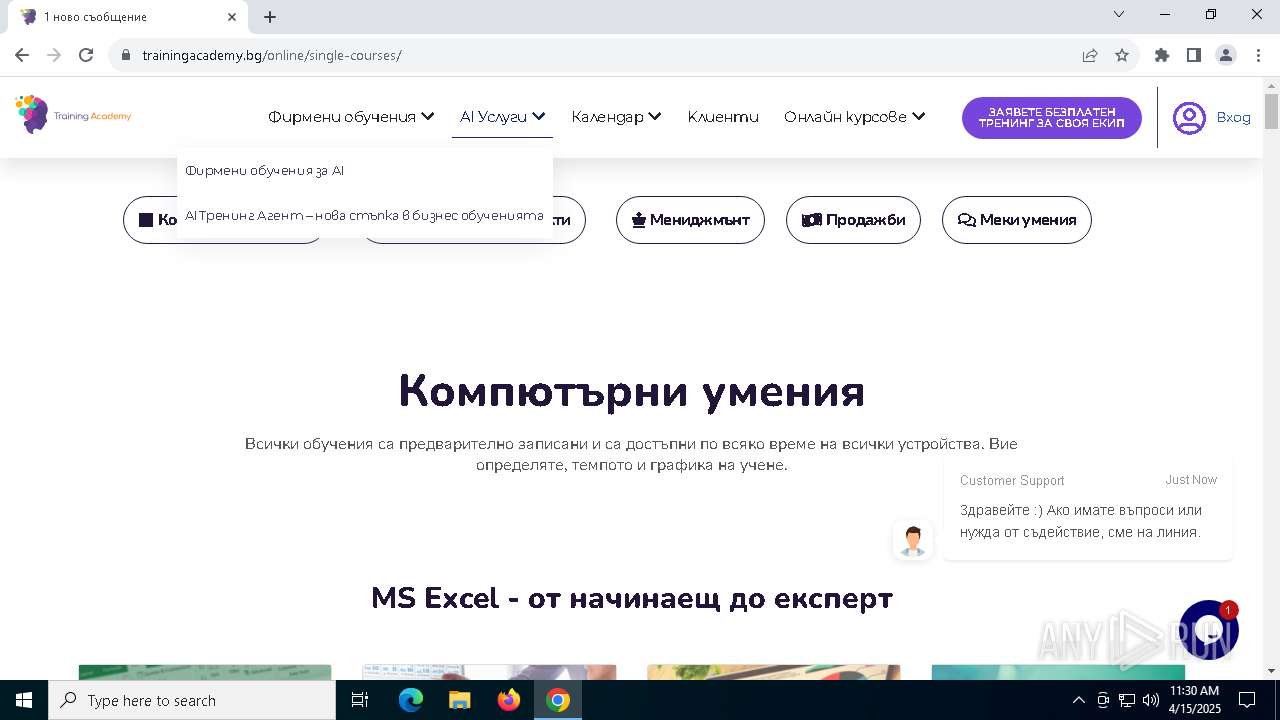Go back with browser back arrow
1280x720 pixels.
[x=22, y=55]
